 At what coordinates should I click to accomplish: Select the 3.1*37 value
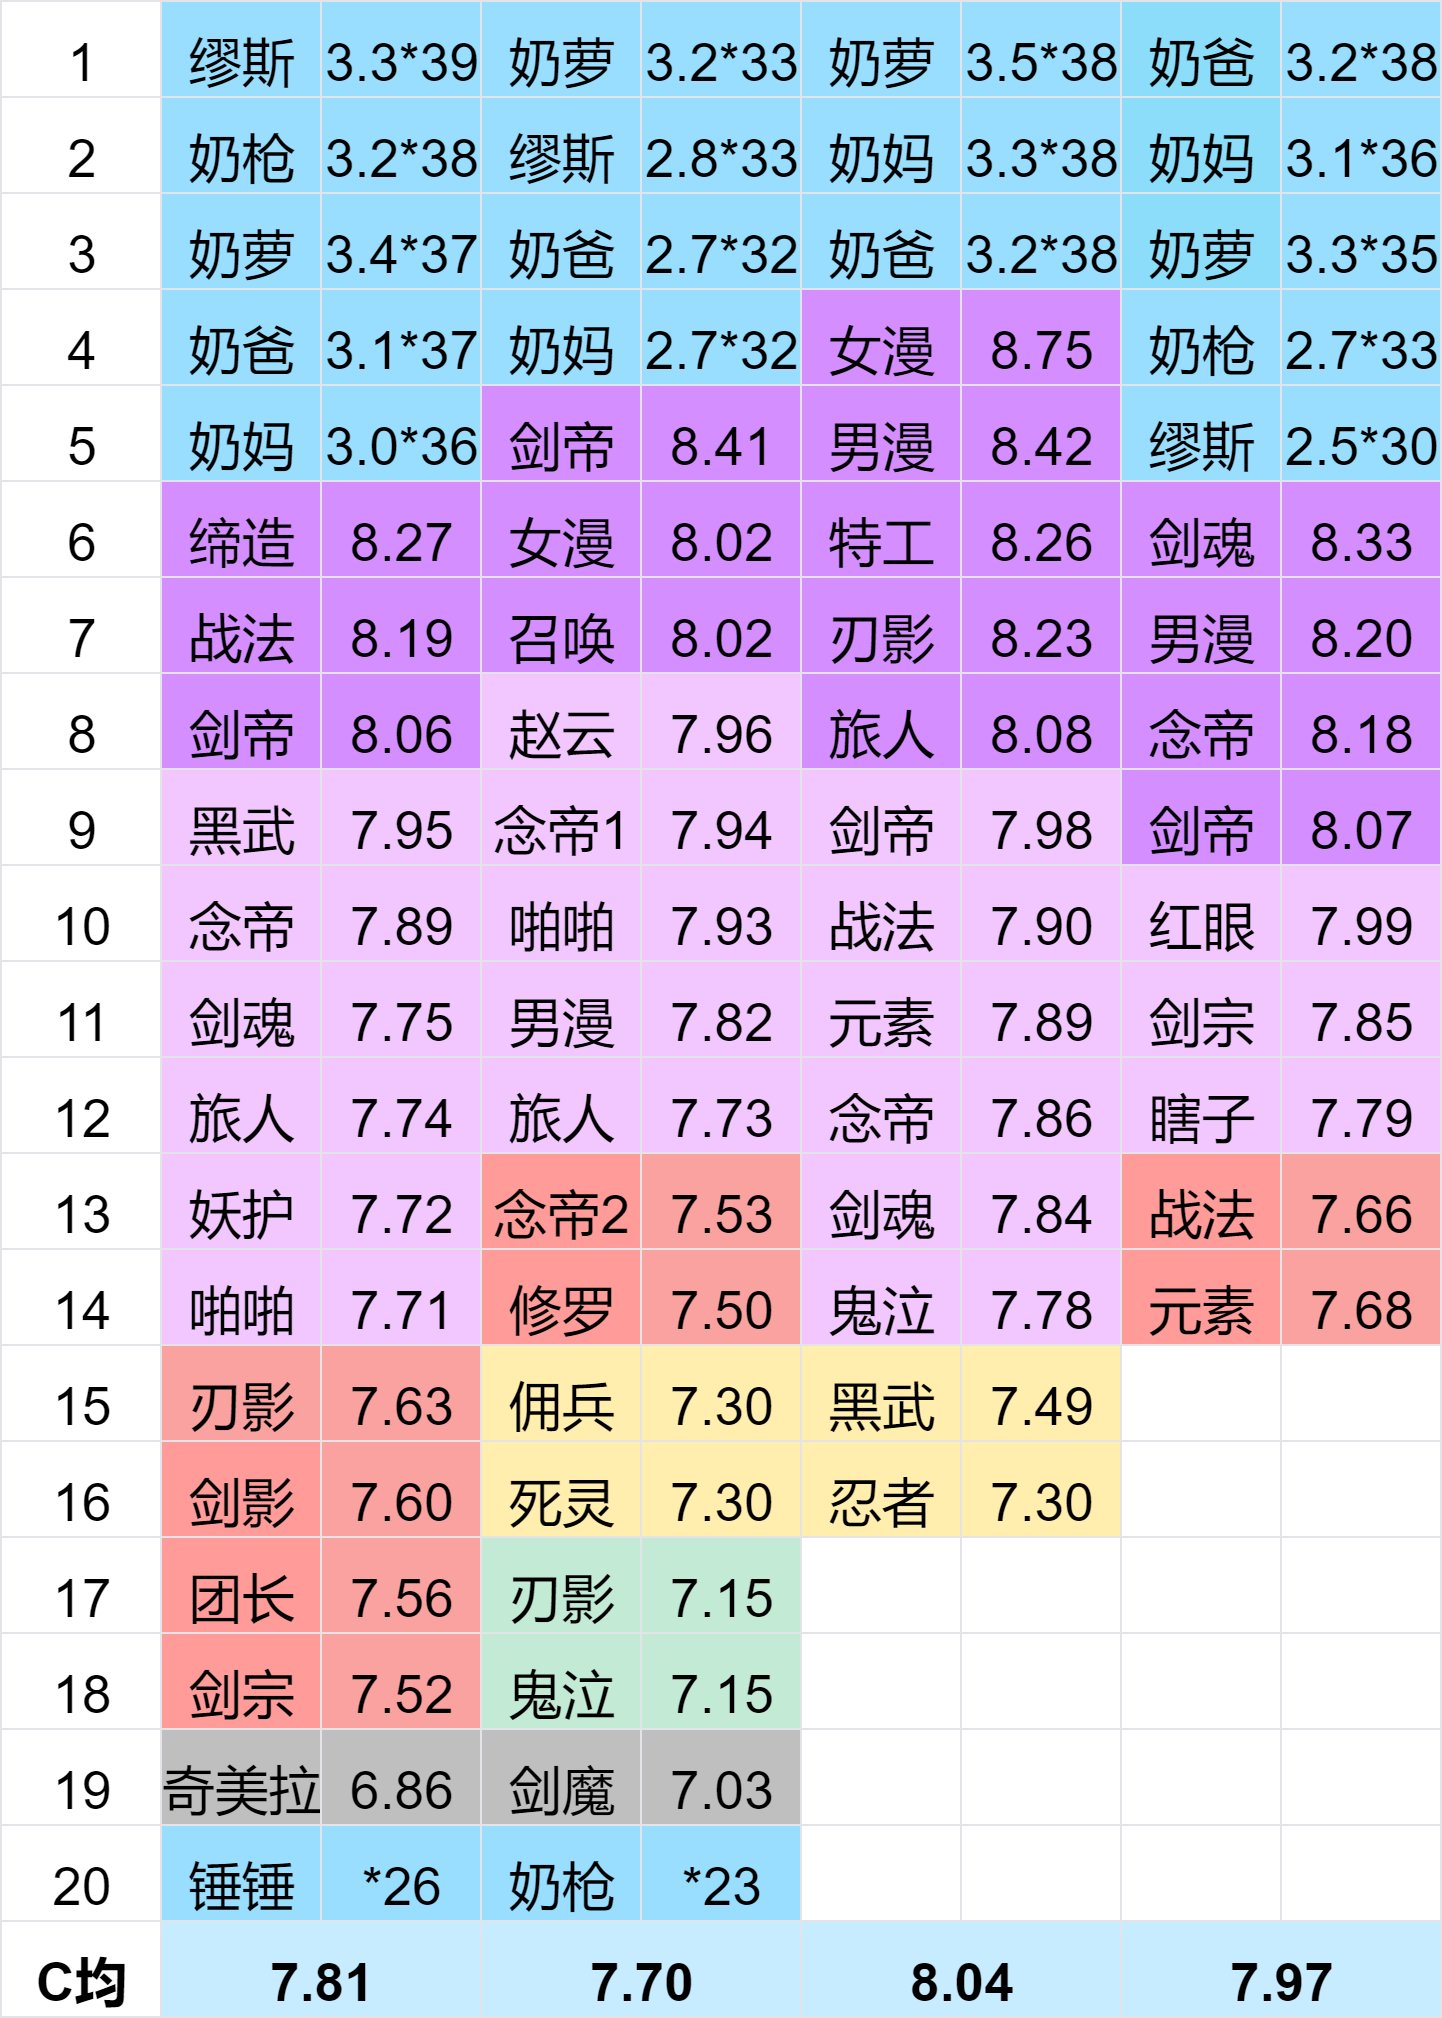[401, 338]
